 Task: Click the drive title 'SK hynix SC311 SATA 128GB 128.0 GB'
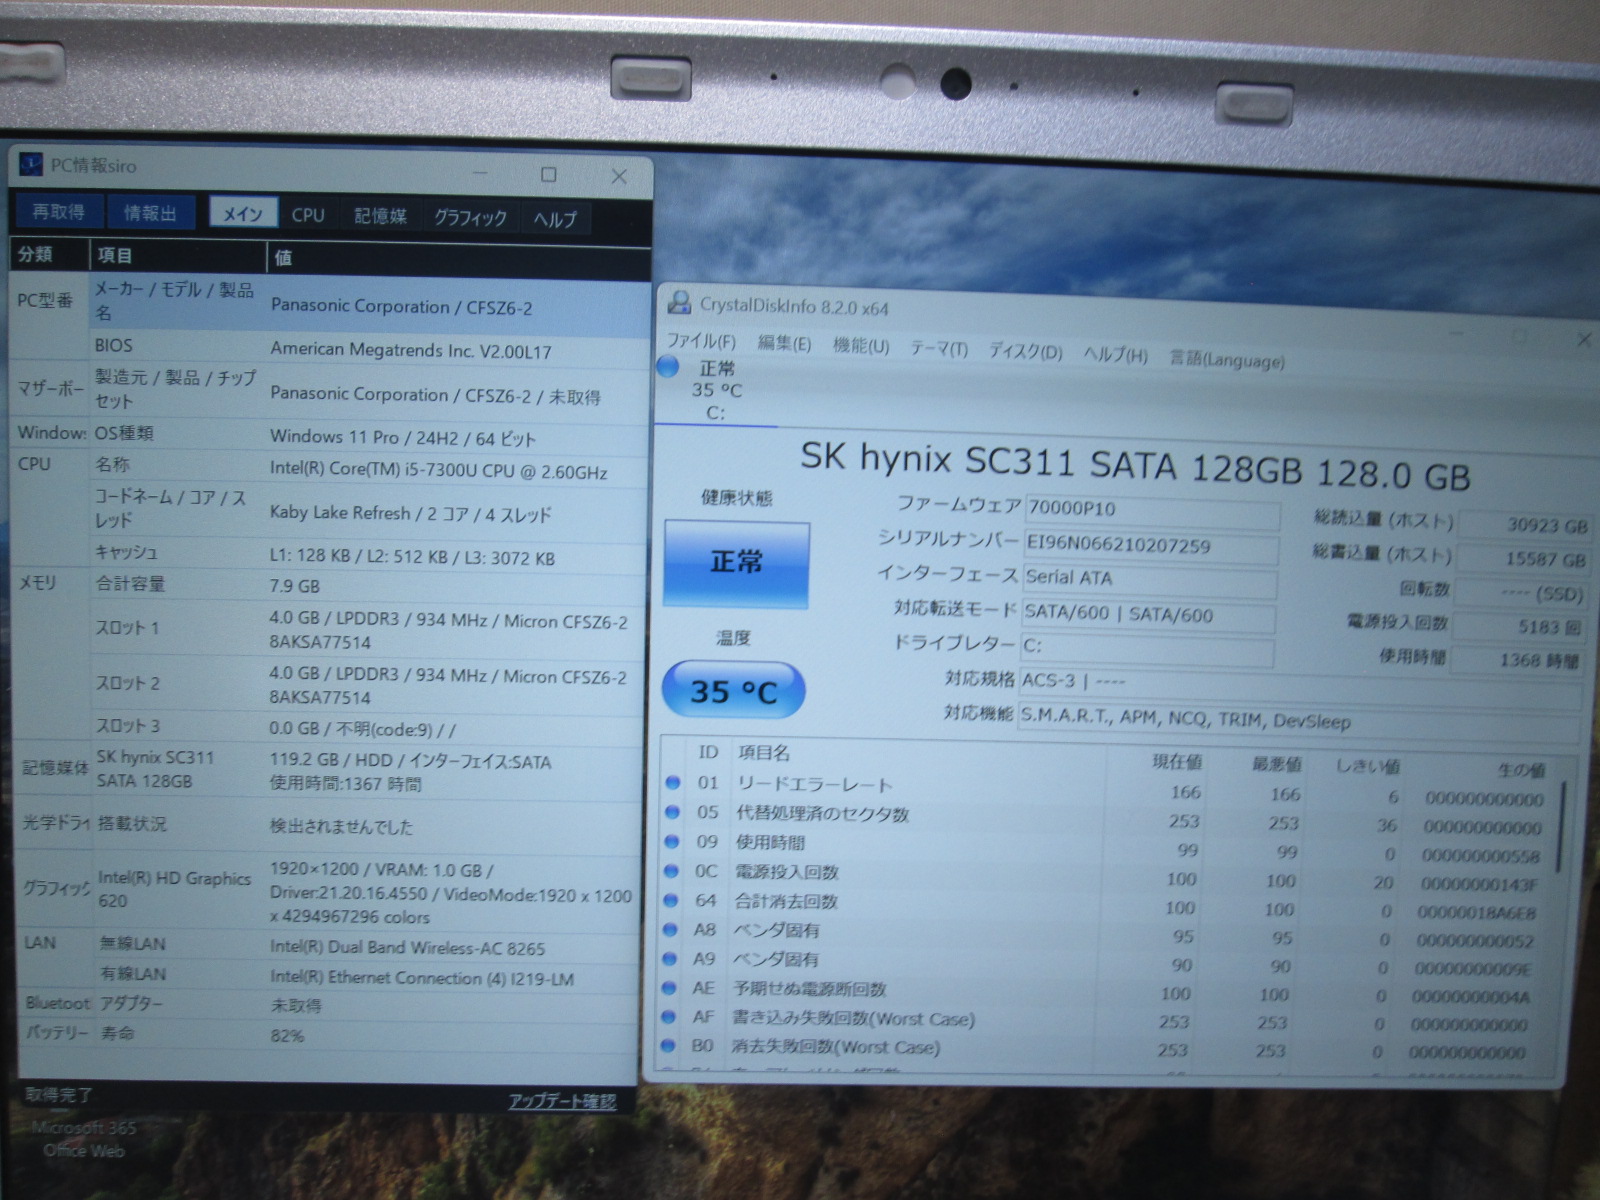click(x=1135, y=467)
